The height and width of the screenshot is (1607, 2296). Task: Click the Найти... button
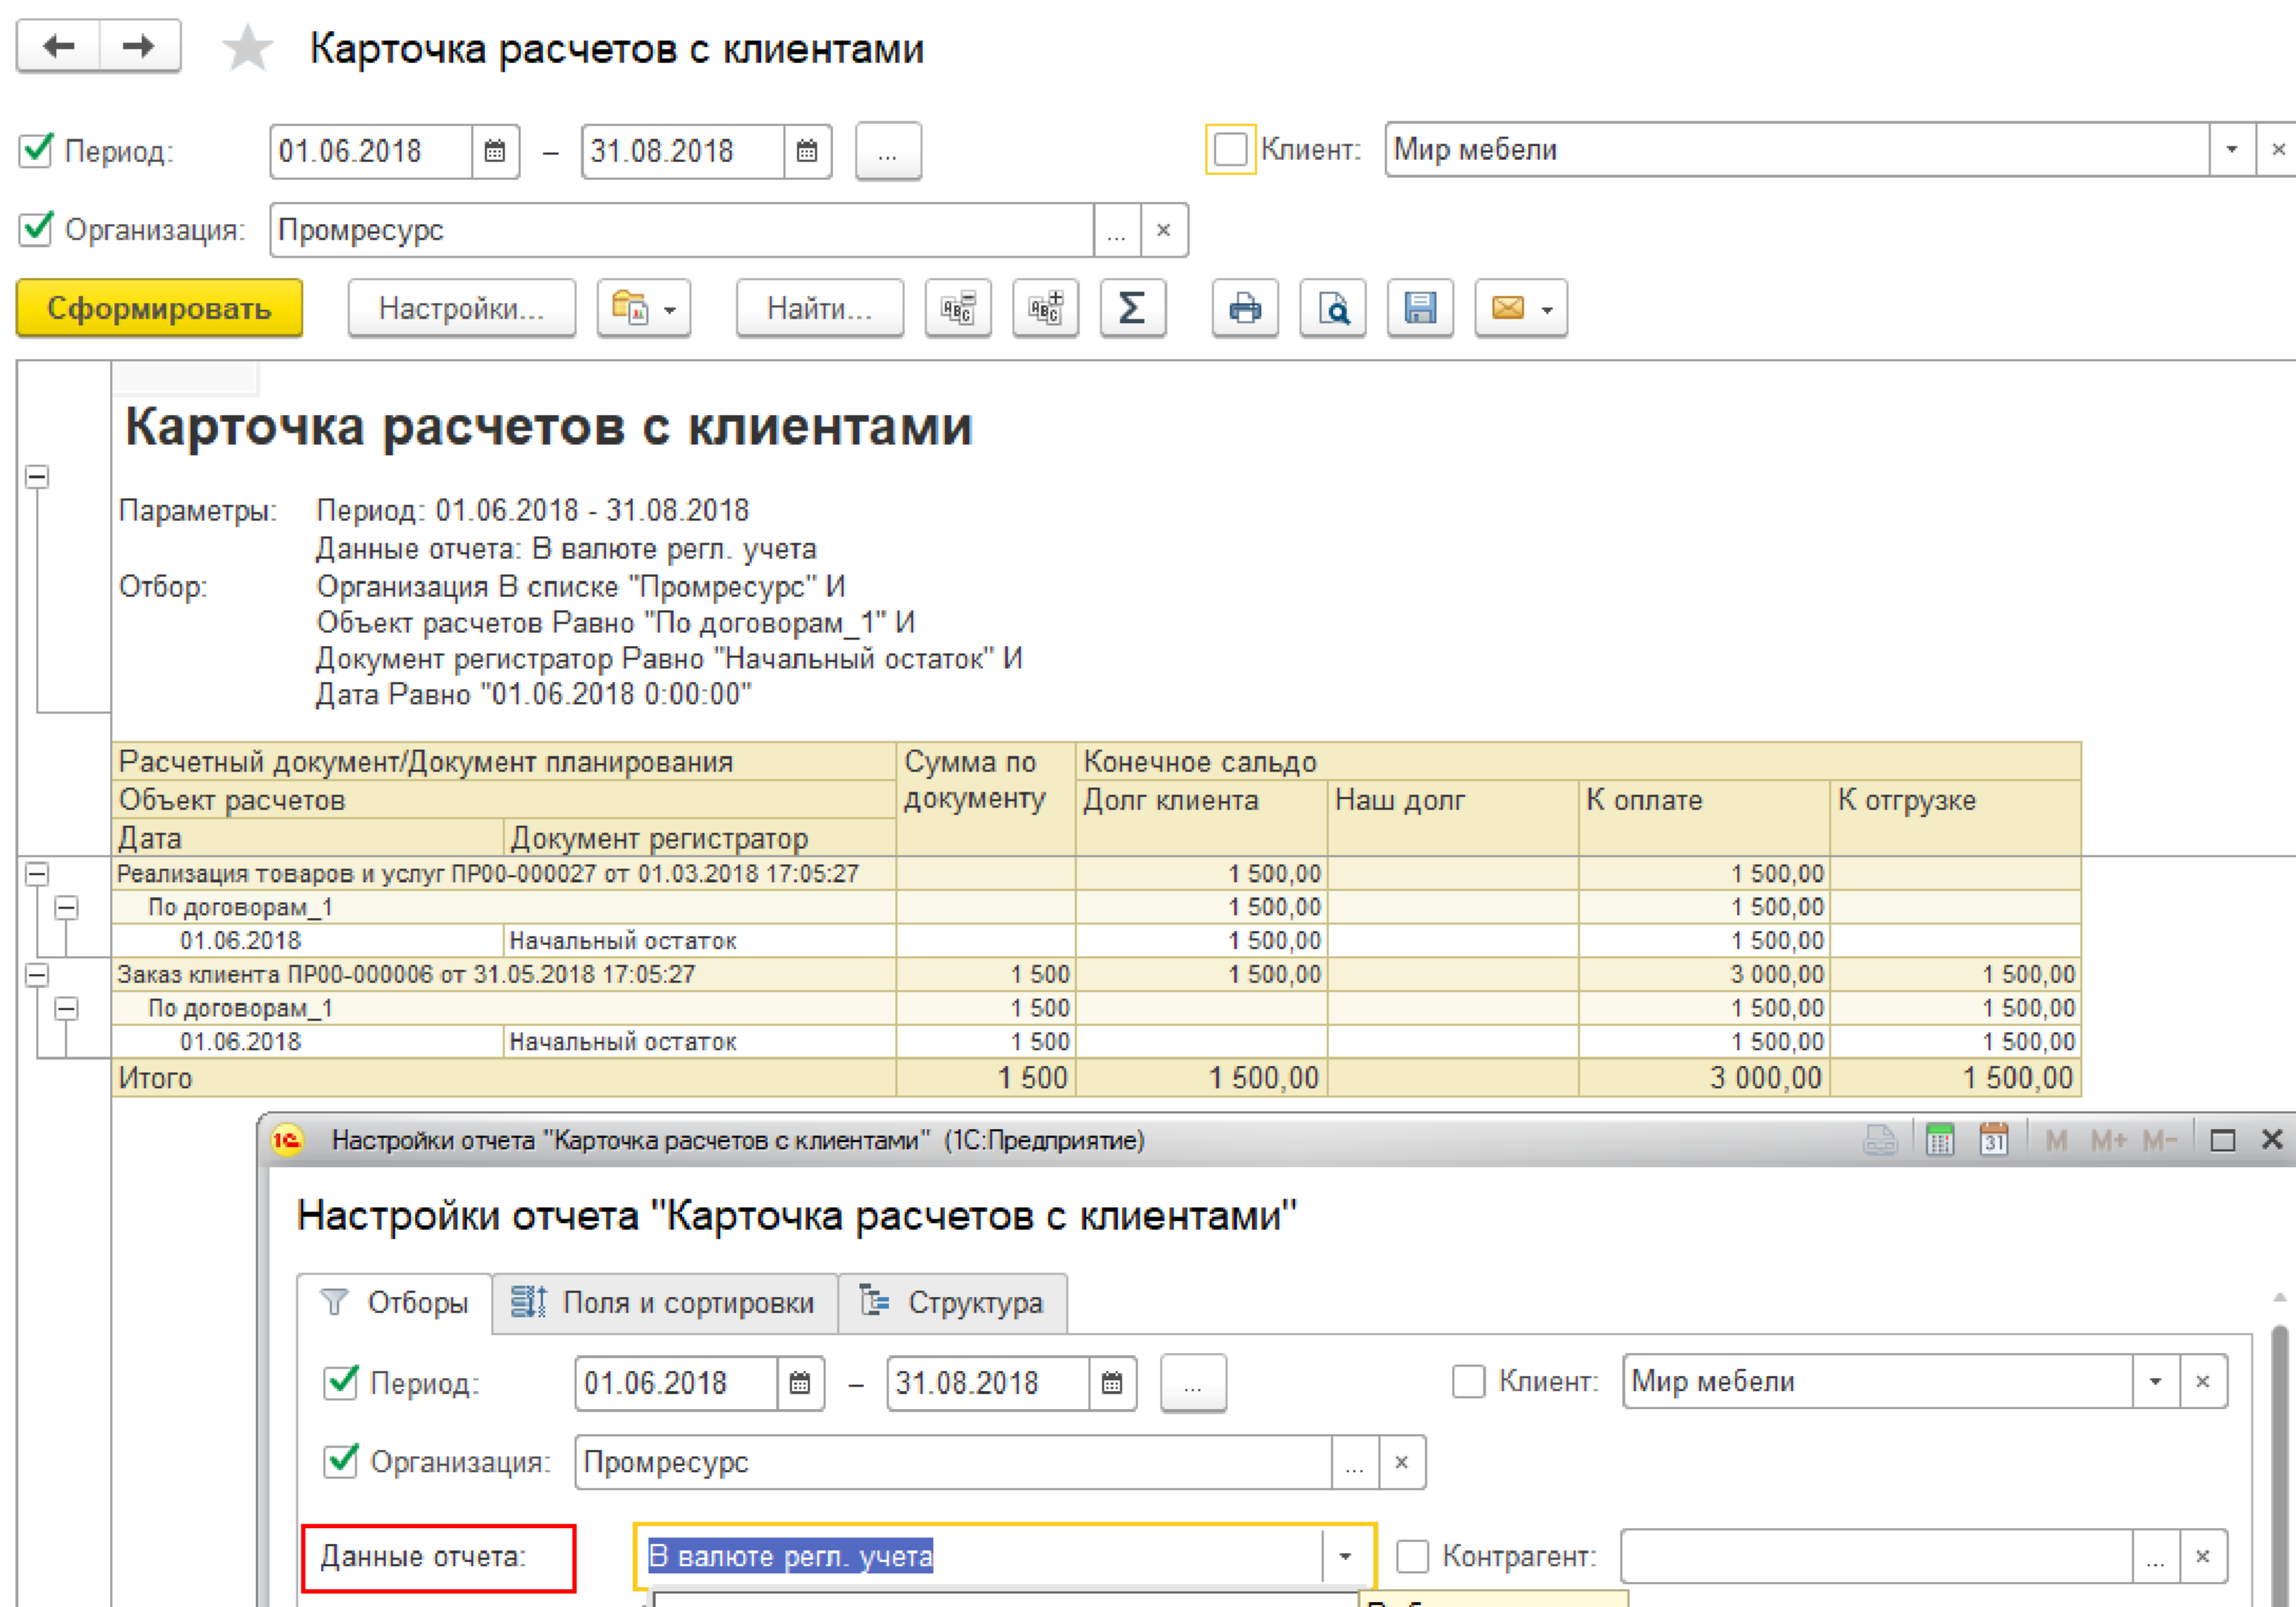click(x=819, y=308)
